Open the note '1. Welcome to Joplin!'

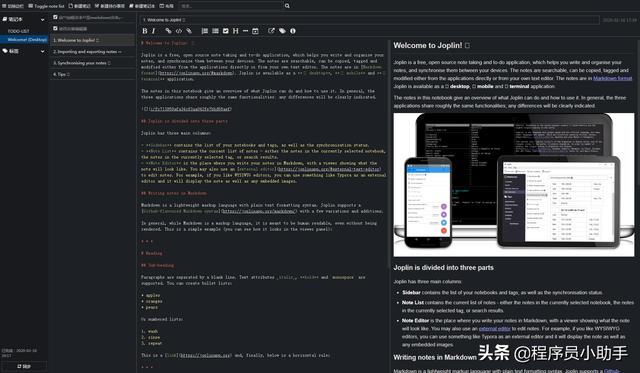(92, 40)
